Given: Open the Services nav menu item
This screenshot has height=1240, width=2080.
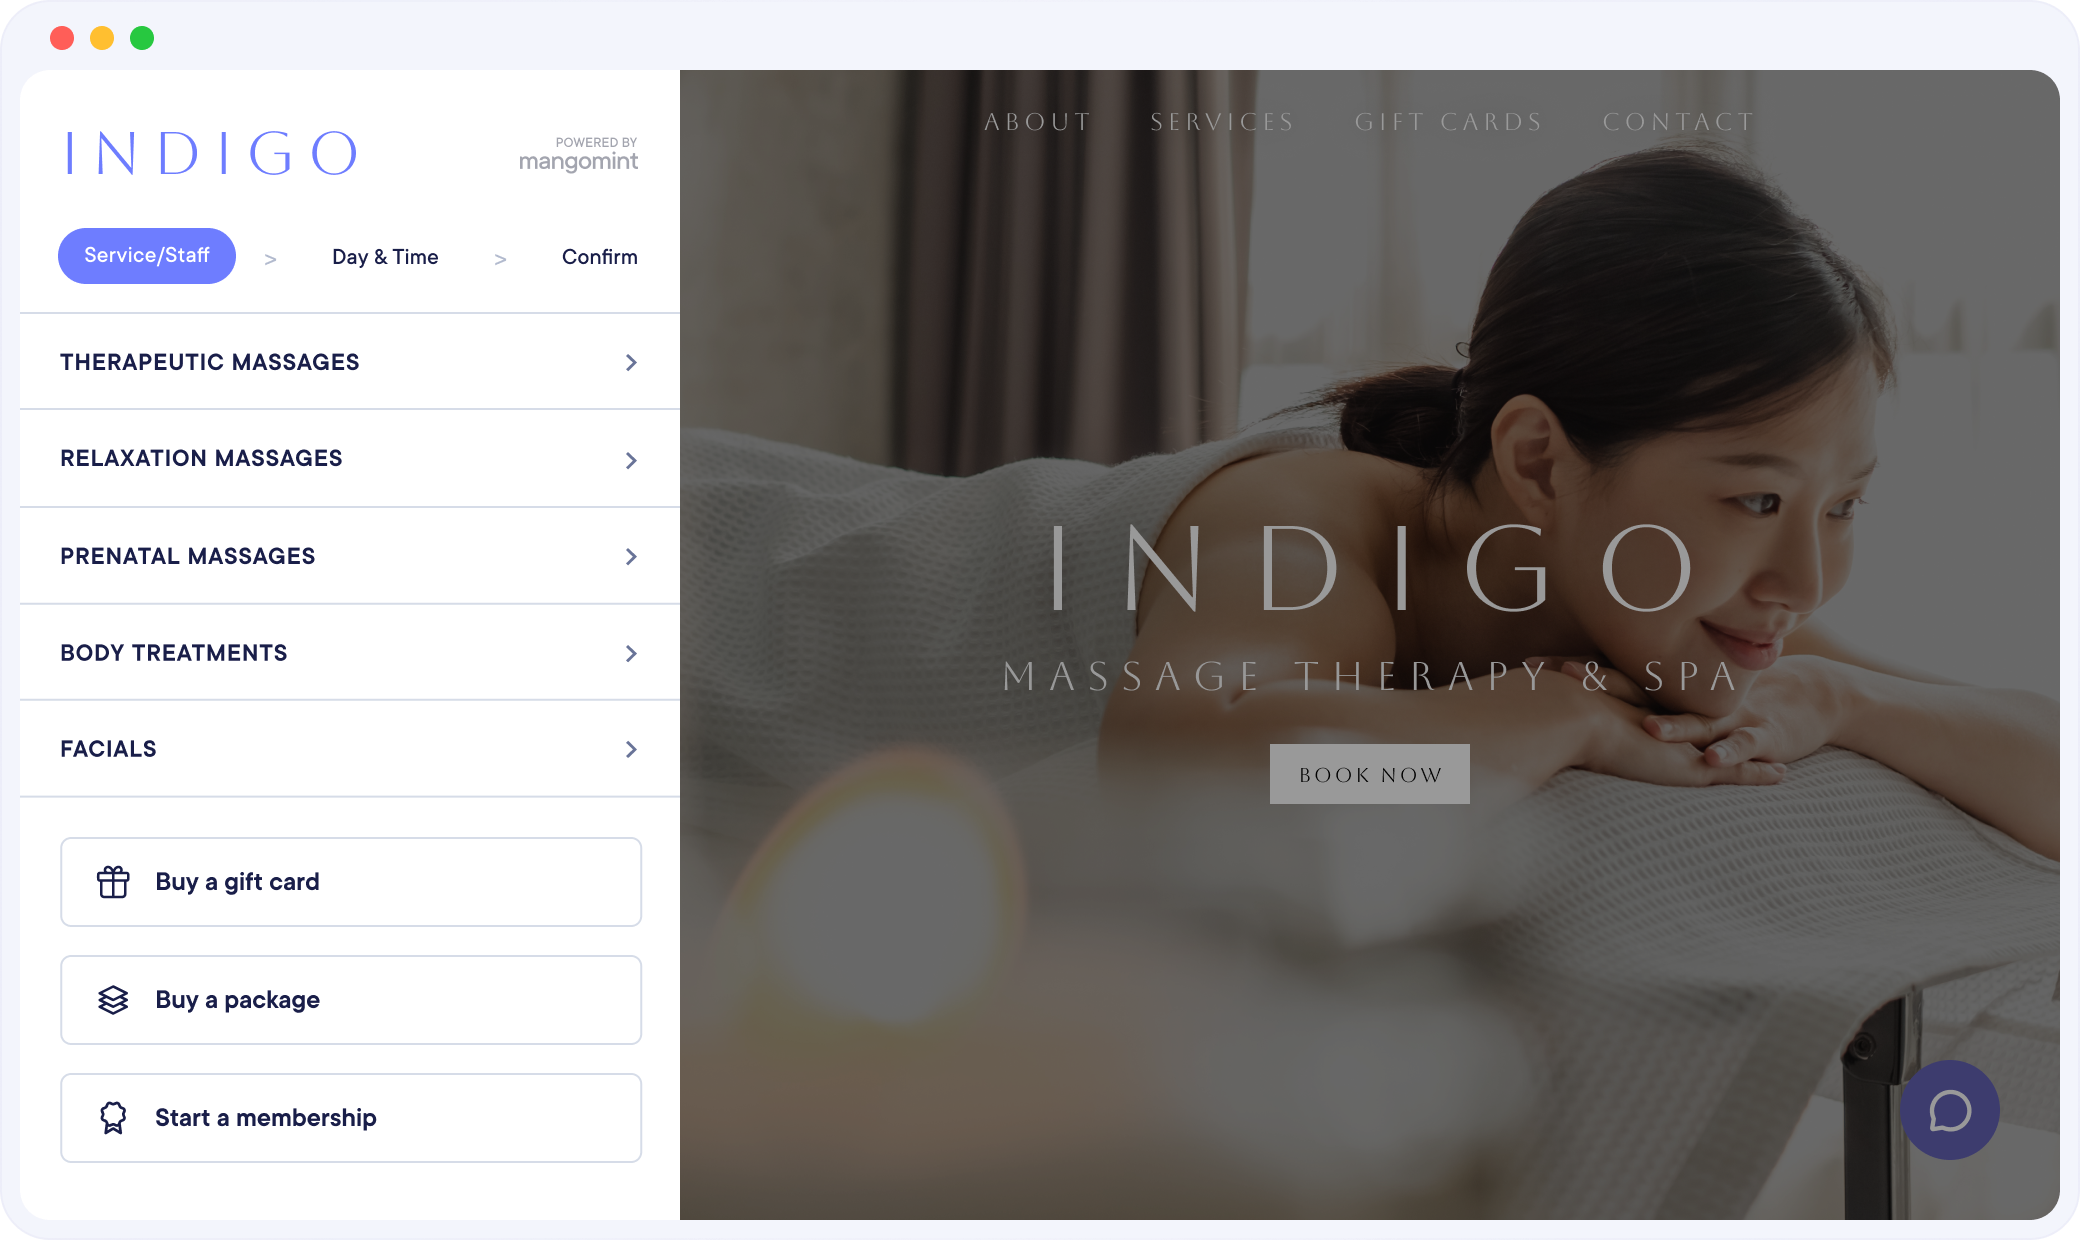Looking at the screenshot, I should pyautogui.click(x=1222, y=122).
